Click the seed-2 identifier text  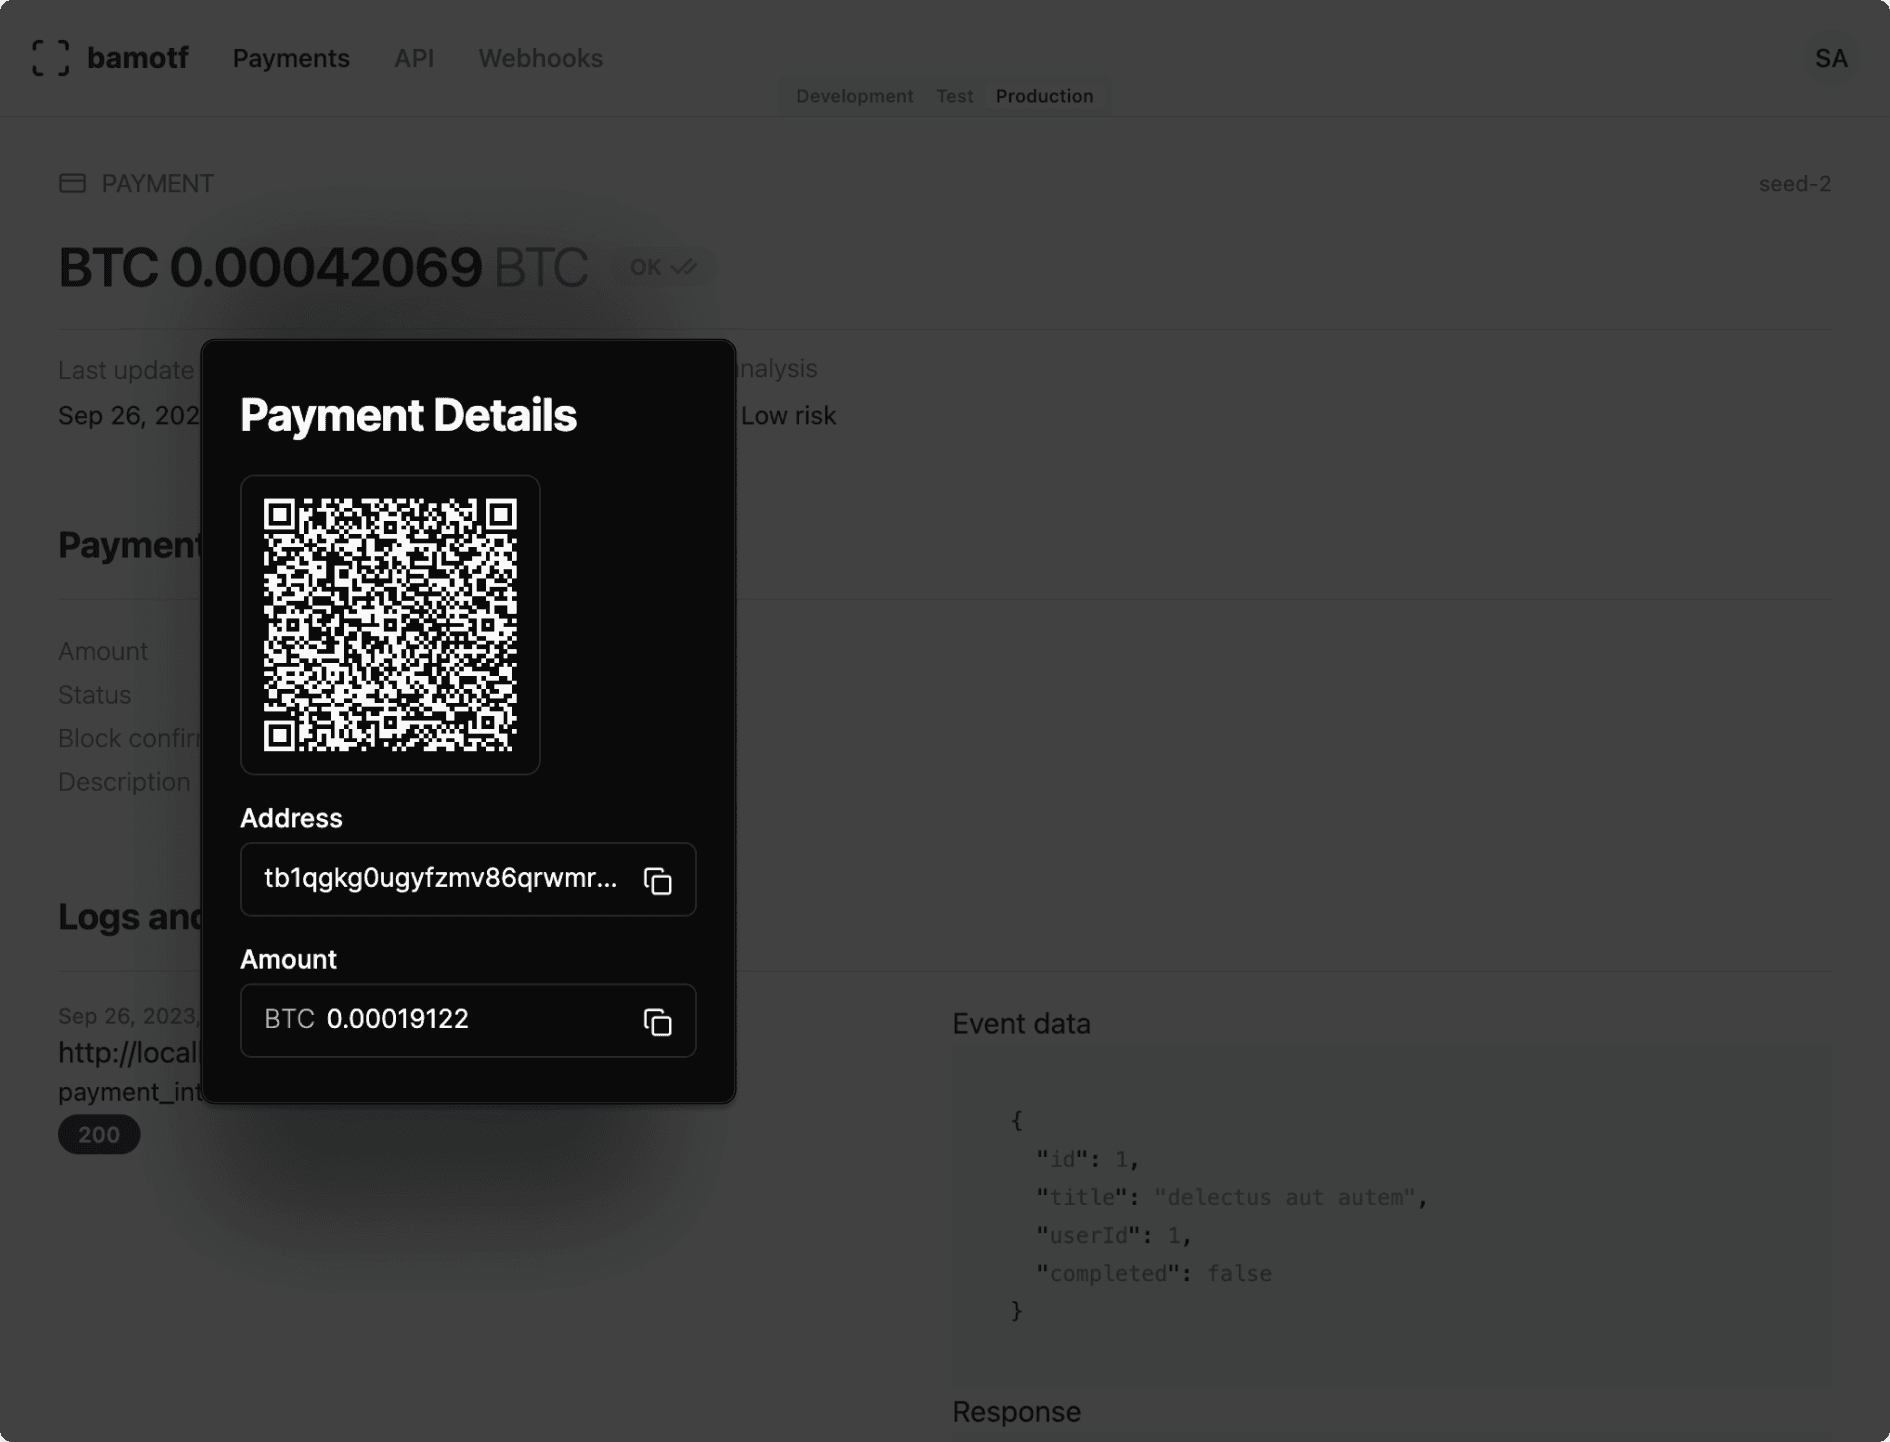(x=1795, y=184)
